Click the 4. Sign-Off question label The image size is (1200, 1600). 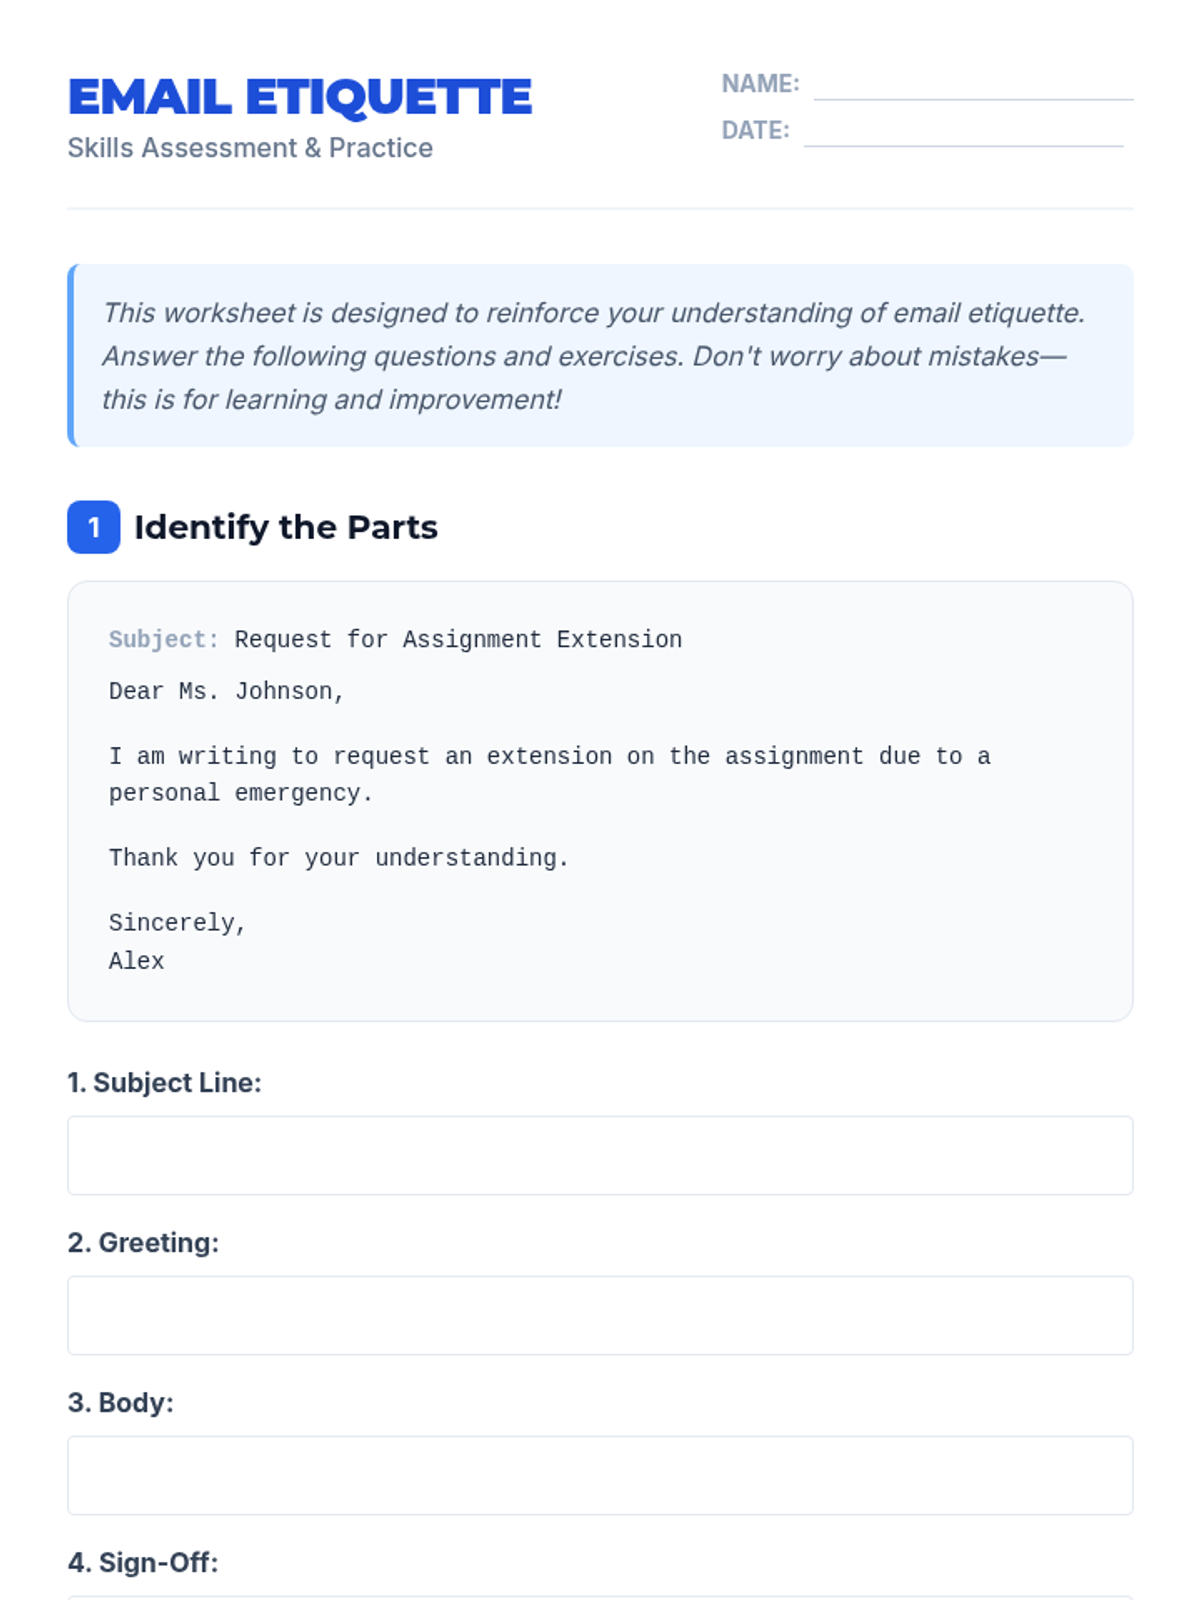tap(143, 1563)
